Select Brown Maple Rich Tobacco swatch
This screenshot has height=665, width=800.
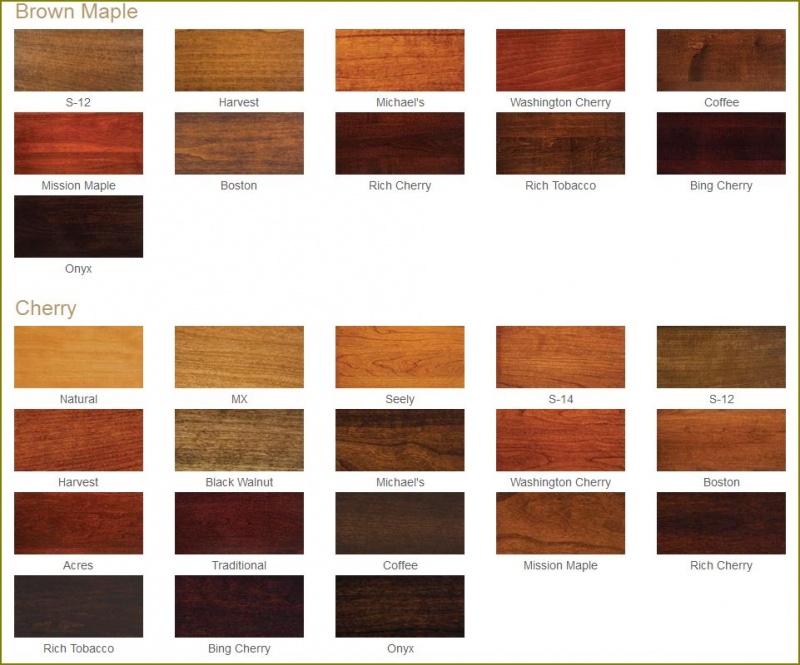[x=560, y=143]
